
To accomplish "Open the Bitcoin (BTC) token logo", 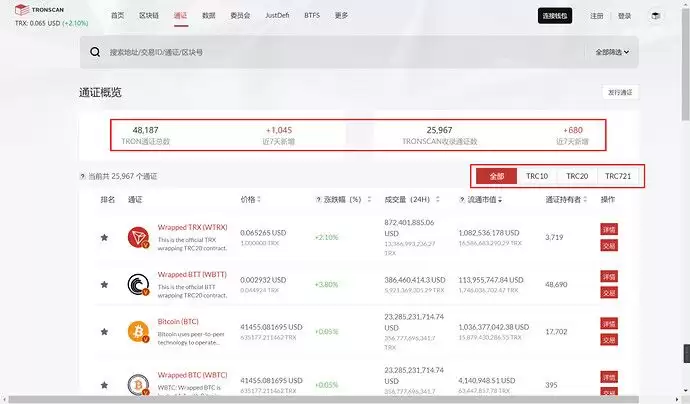I will click(138, 331).
